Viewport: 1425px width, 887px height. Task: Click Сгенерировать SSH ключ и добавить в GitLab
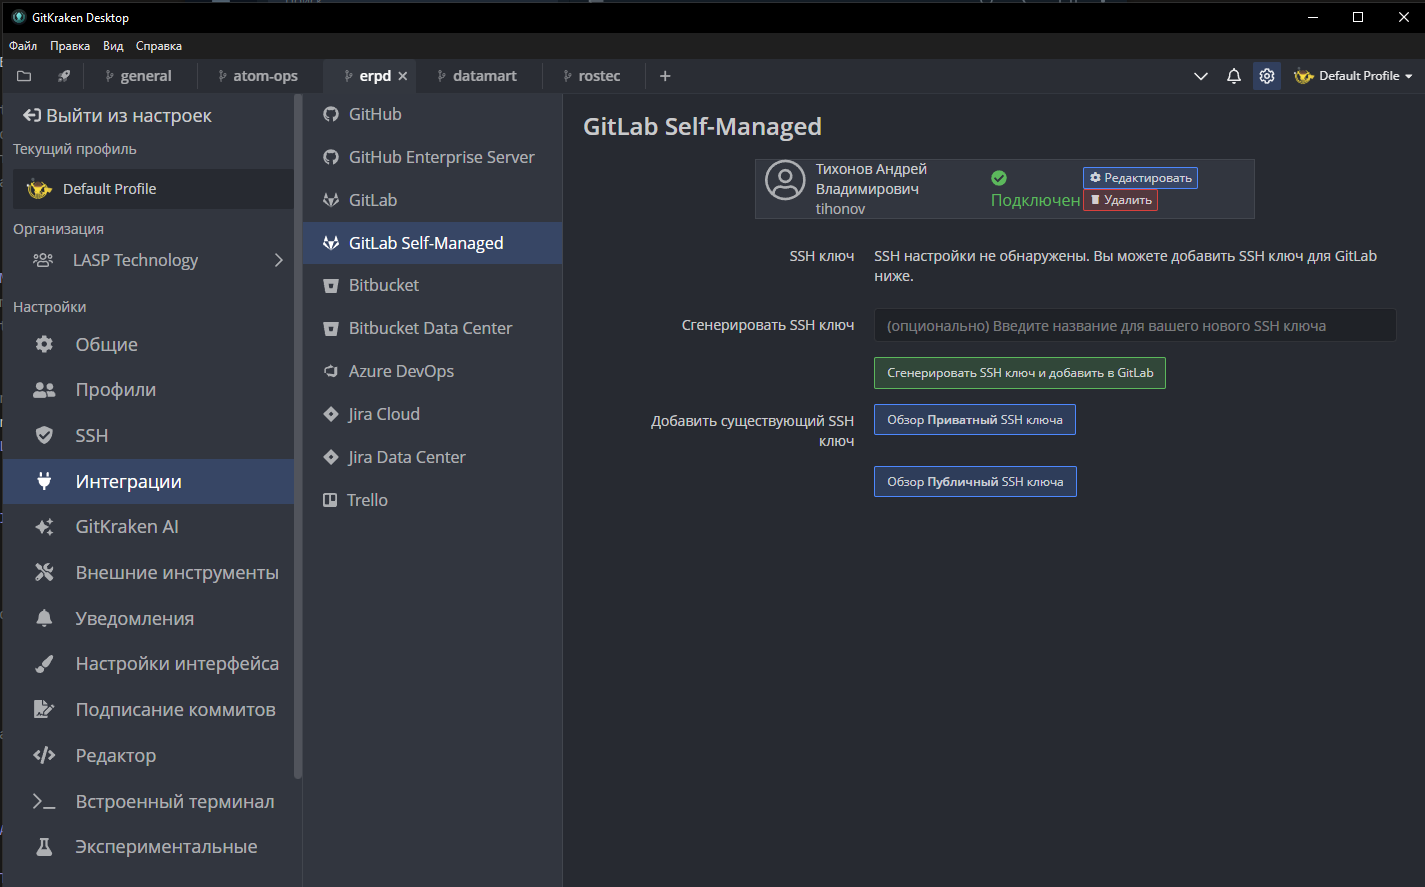pos(1020,373)
